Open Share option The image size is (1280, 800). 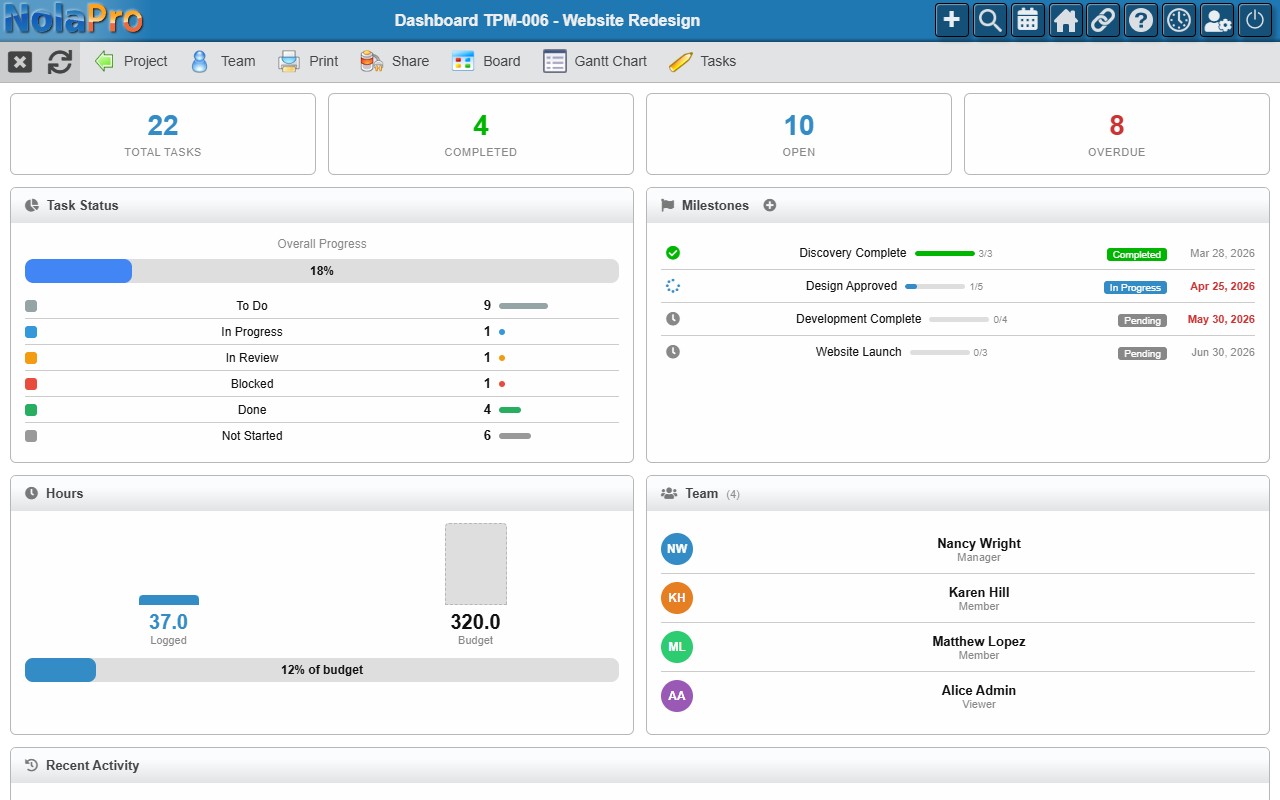coord(395,61)
